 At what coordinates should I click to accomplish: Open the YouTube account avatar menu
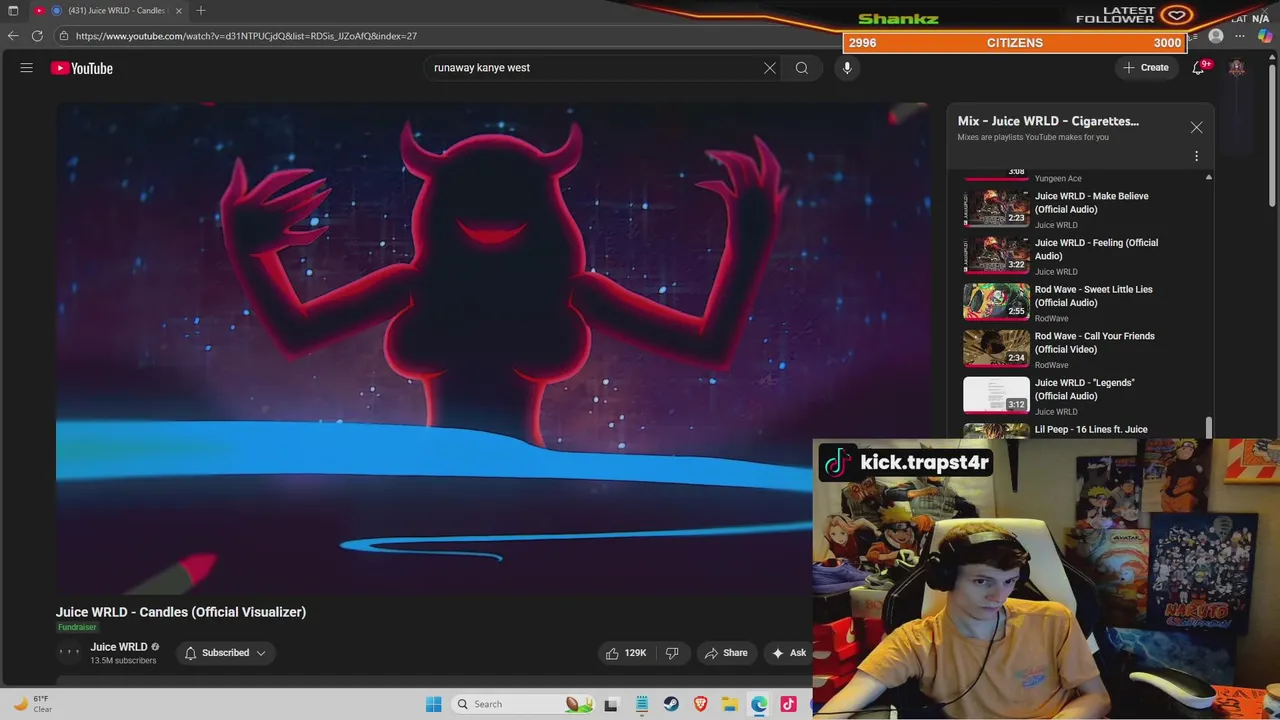click(1237, 68)
